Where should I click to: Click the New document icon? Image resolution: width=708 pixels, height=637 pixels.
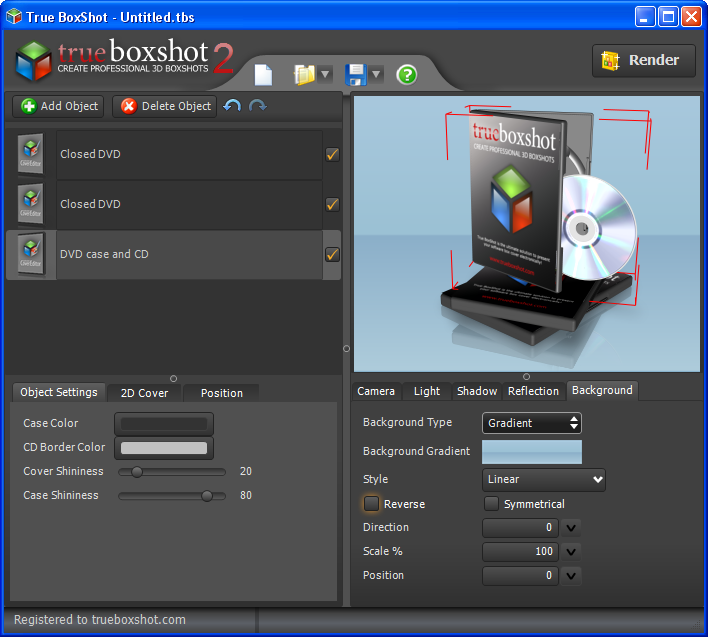point(263,75)
